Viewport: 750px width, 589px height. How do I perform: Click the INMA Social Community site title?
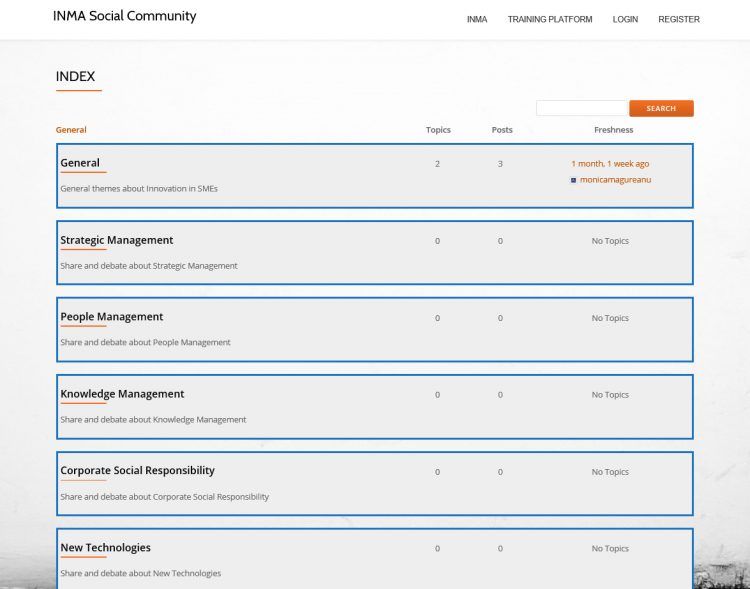(x=124, y=16)
